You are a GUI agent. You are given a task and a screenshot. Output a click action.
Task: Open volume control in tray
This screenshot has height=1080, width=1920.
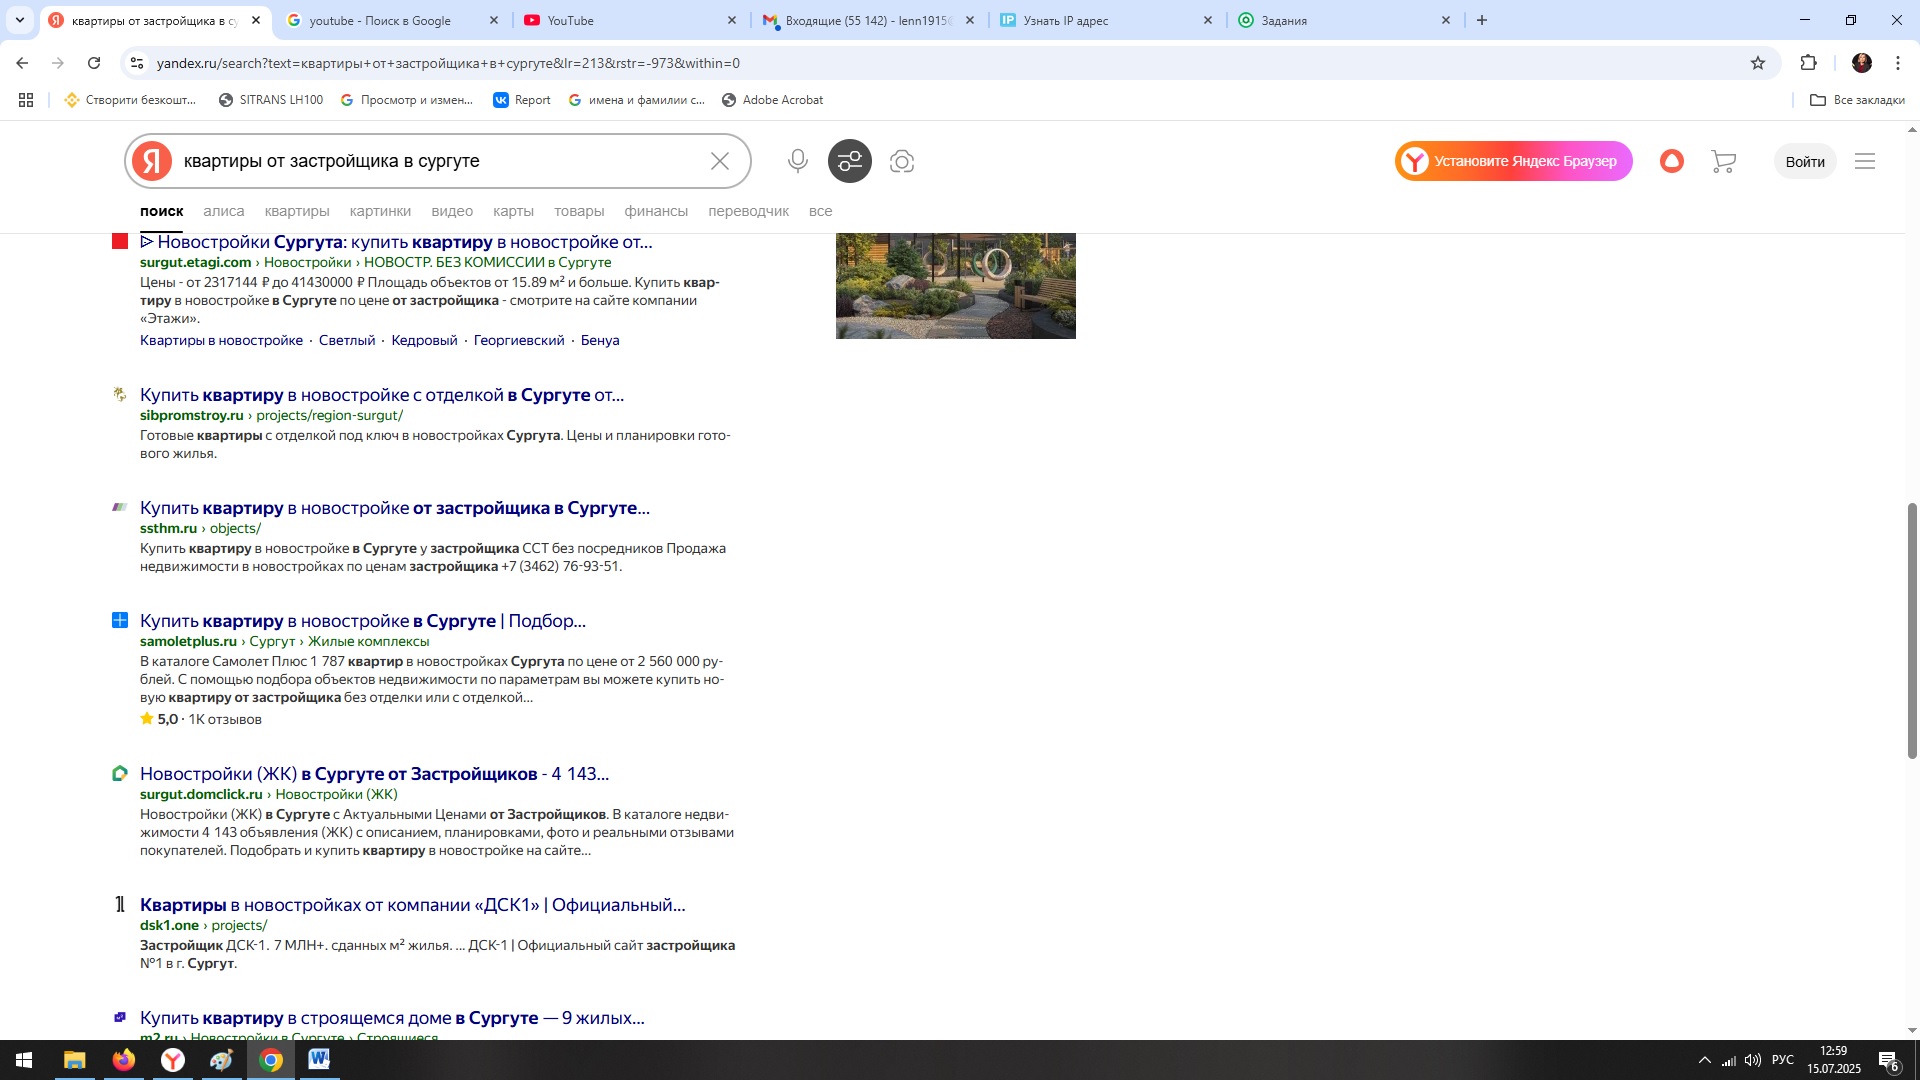[x=1753, y=1060]
